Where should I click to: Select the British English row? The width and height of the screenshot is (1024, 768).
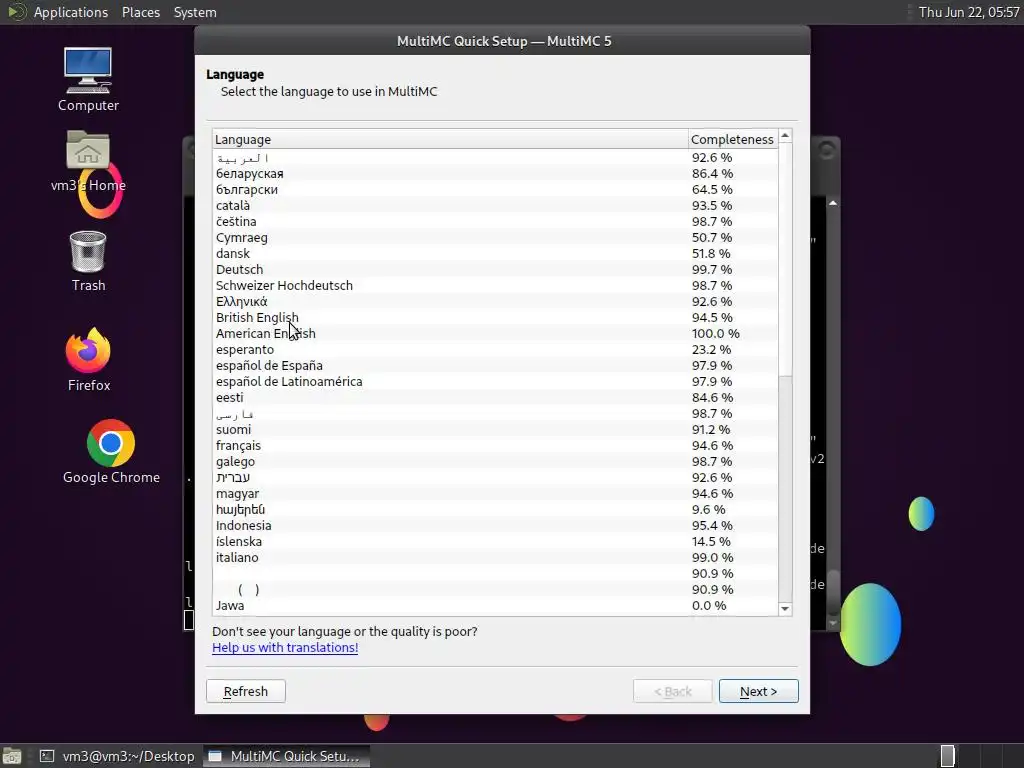[495, 317]
